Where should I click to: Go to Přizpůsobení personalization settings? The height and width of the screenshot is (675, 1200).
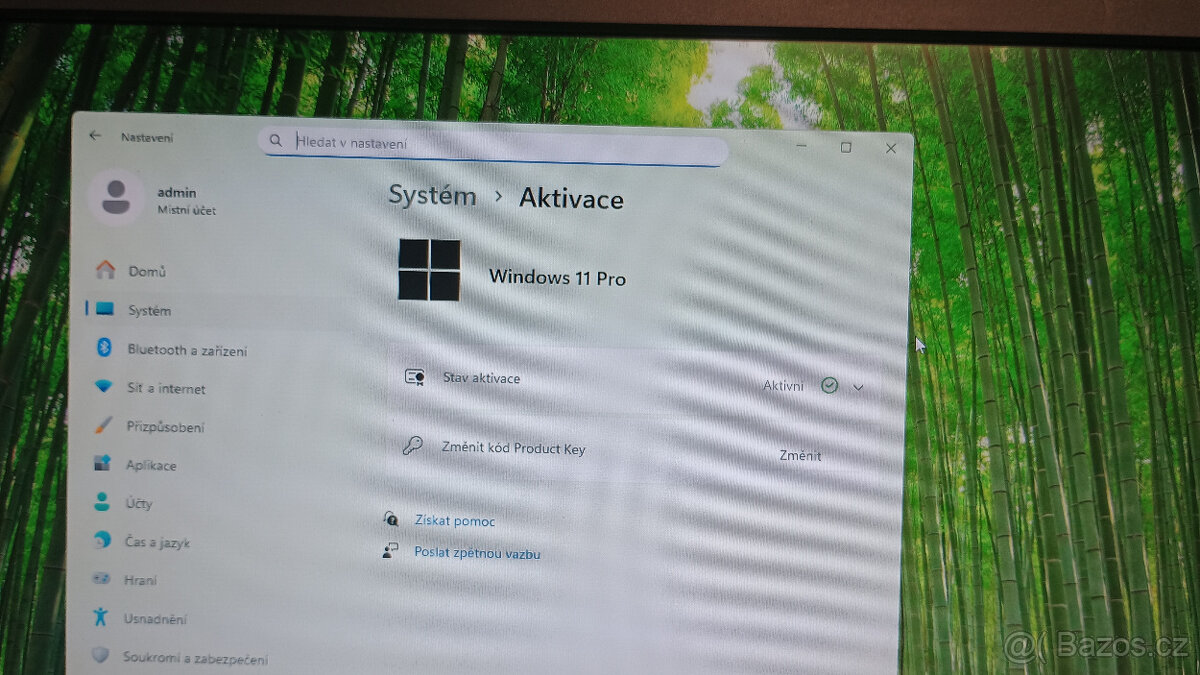click(x=164, y=427)
